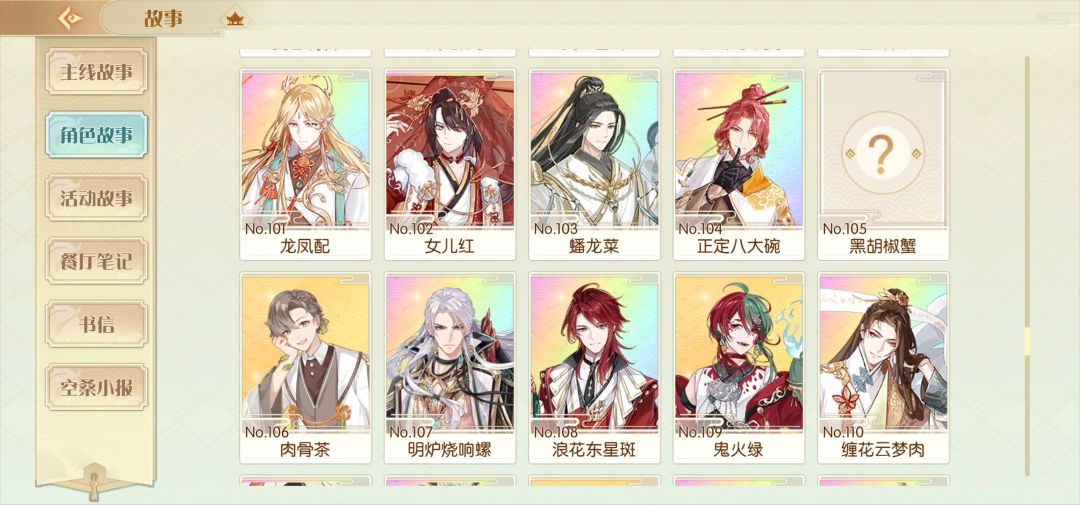Click the question mark locked card icon

[882, 152]
